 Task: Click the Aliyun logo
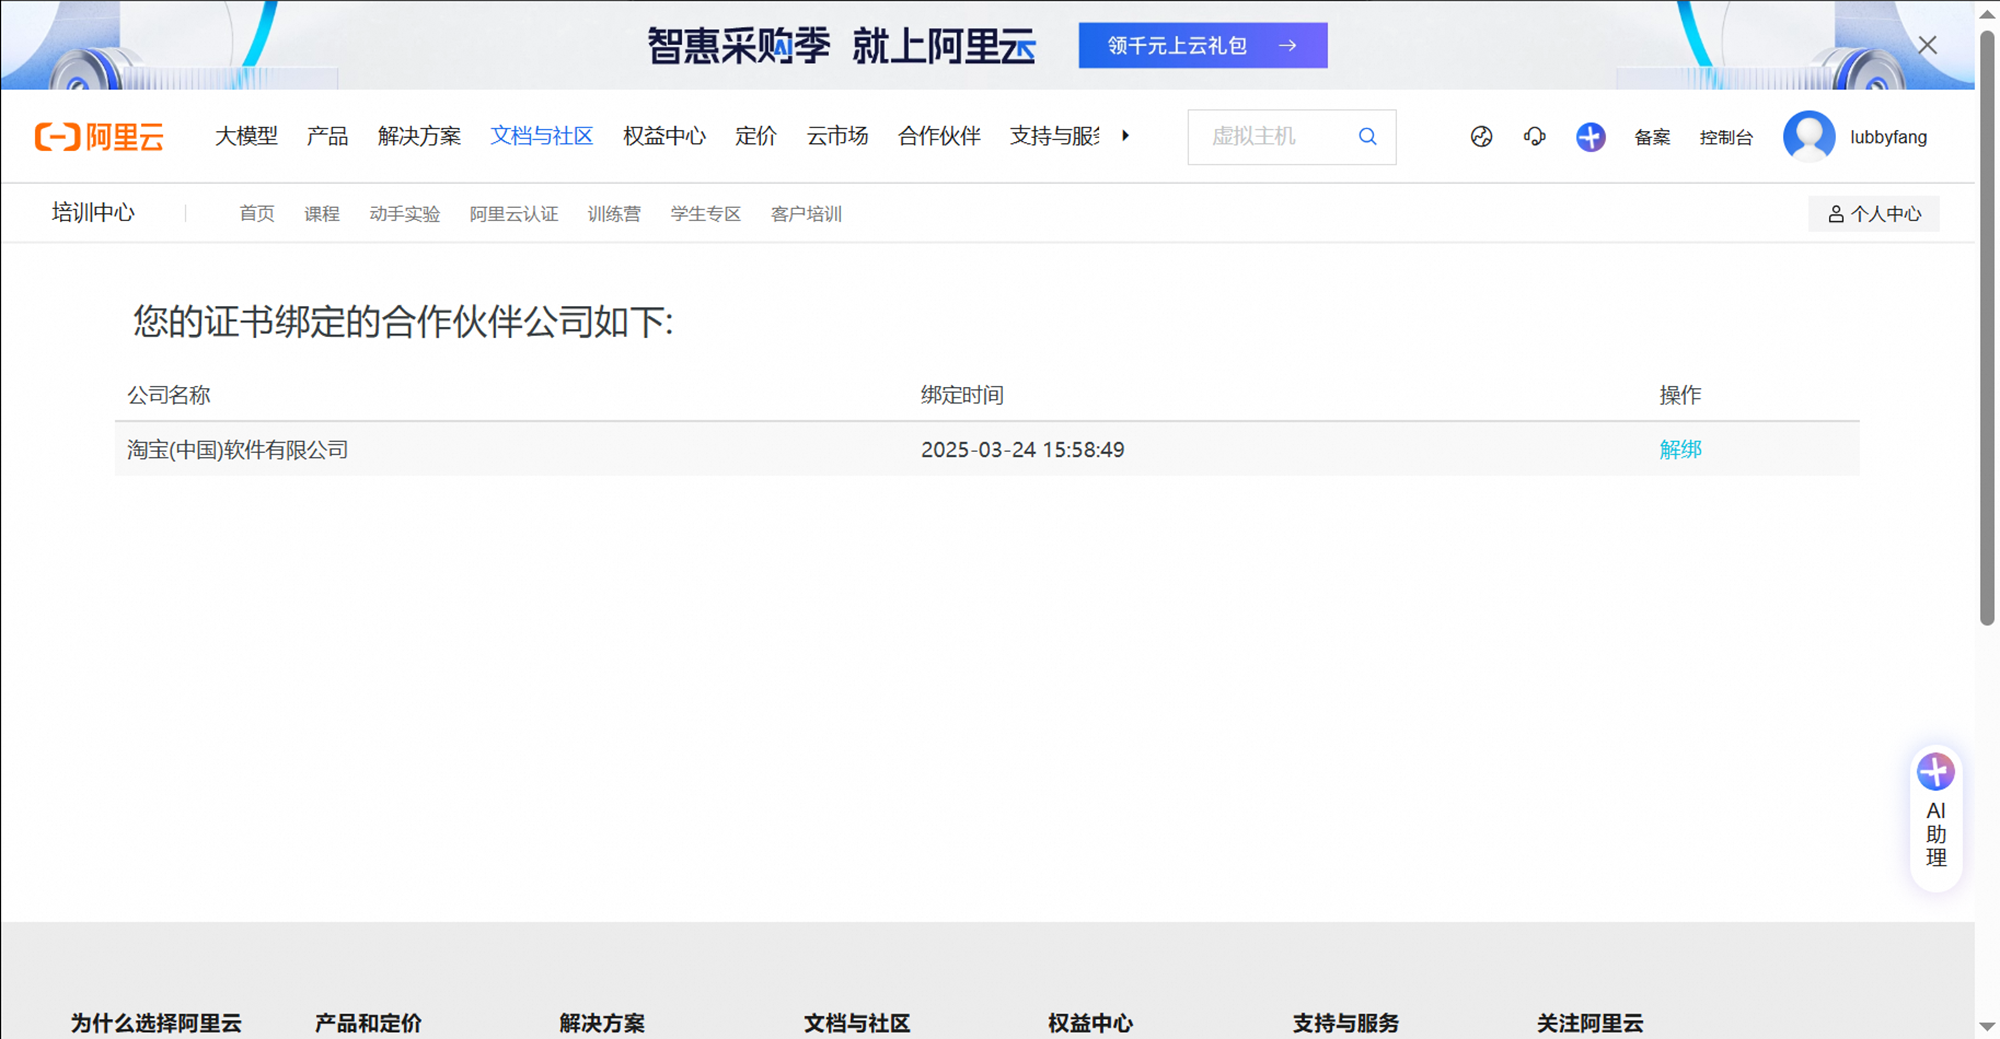[x=99, y=137]
